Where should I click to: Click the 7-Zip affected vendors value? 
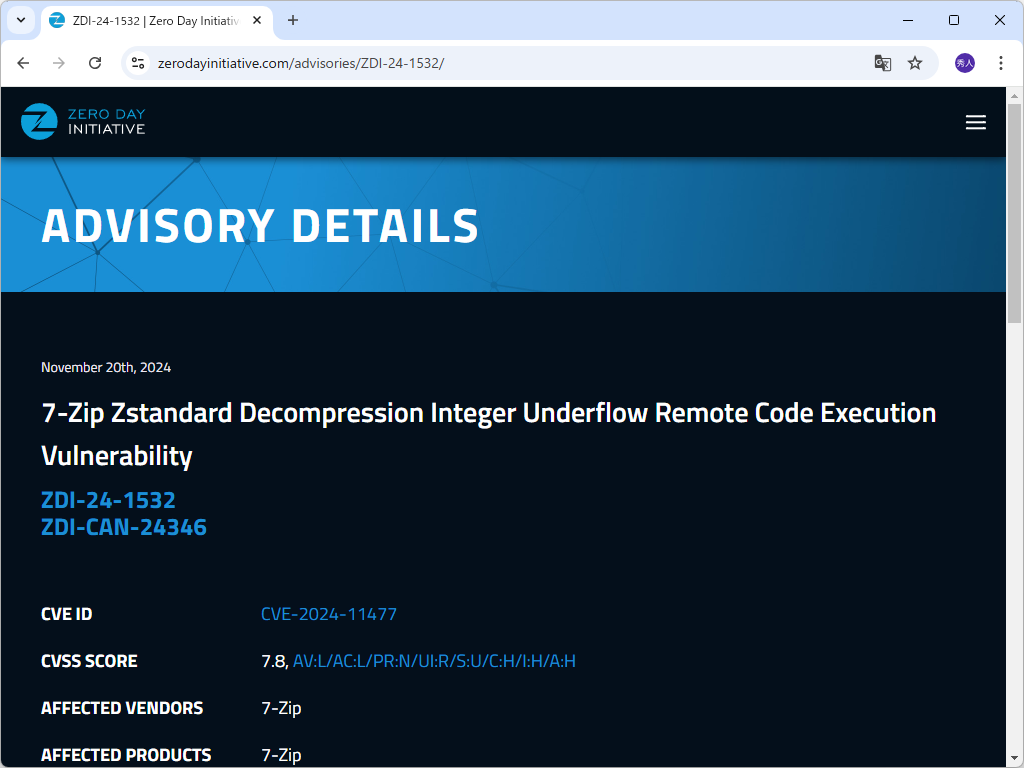(281, 709)
